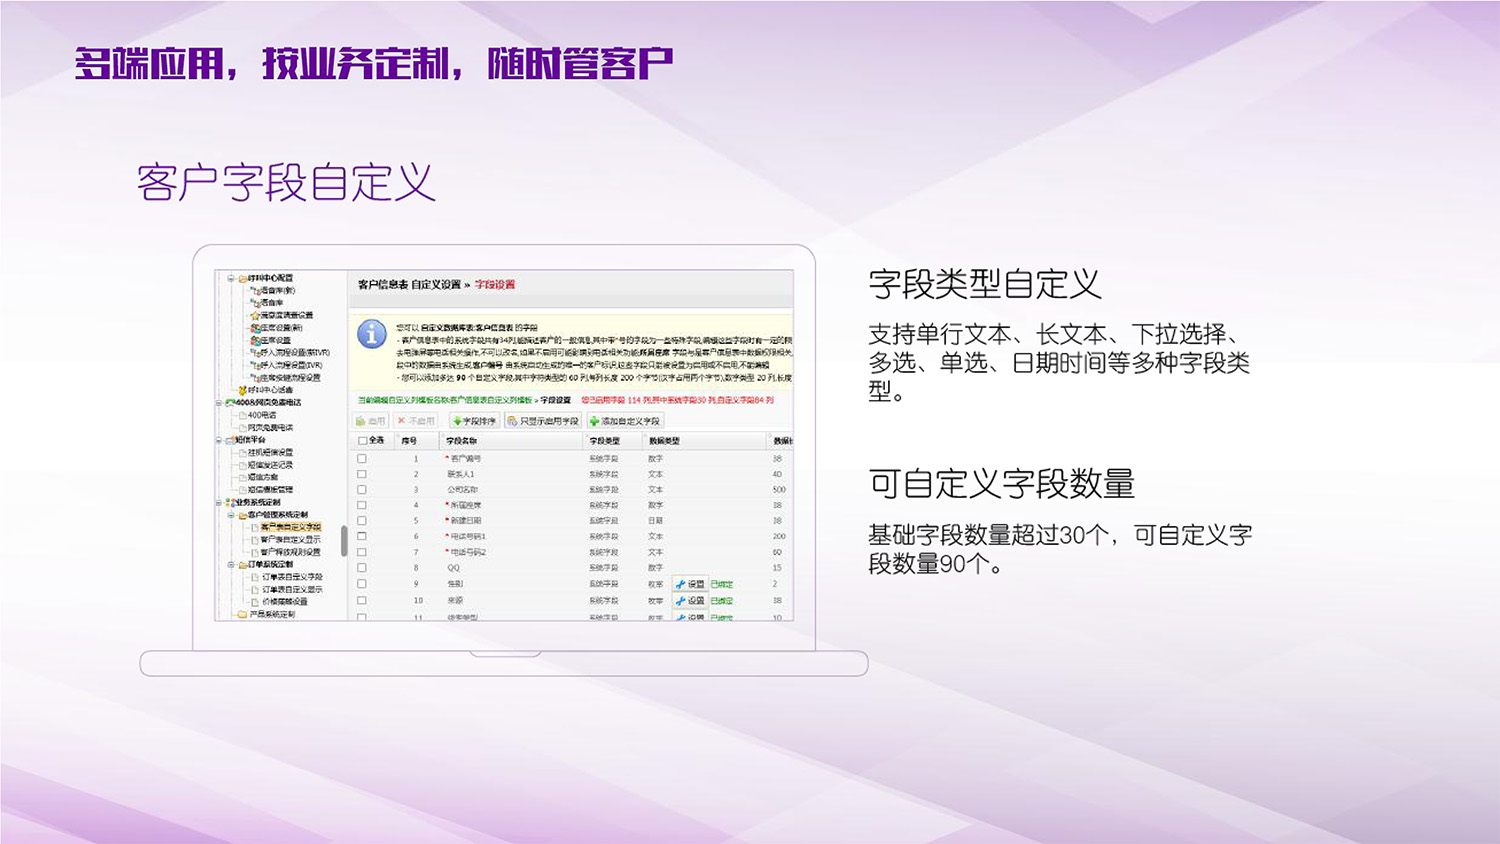Collapse the 呼叫中心配置 tree node

229,278
